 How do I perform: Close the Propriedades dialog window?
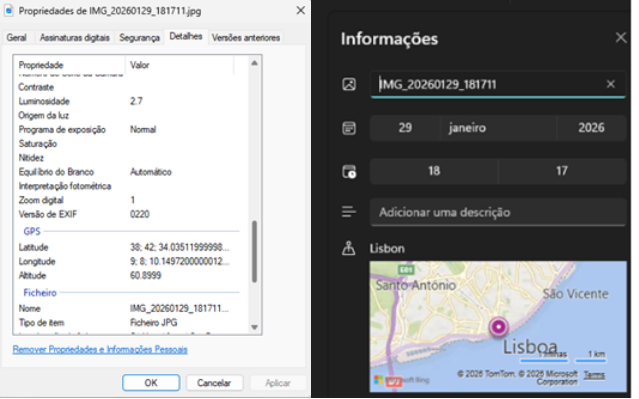coord(301,11)
